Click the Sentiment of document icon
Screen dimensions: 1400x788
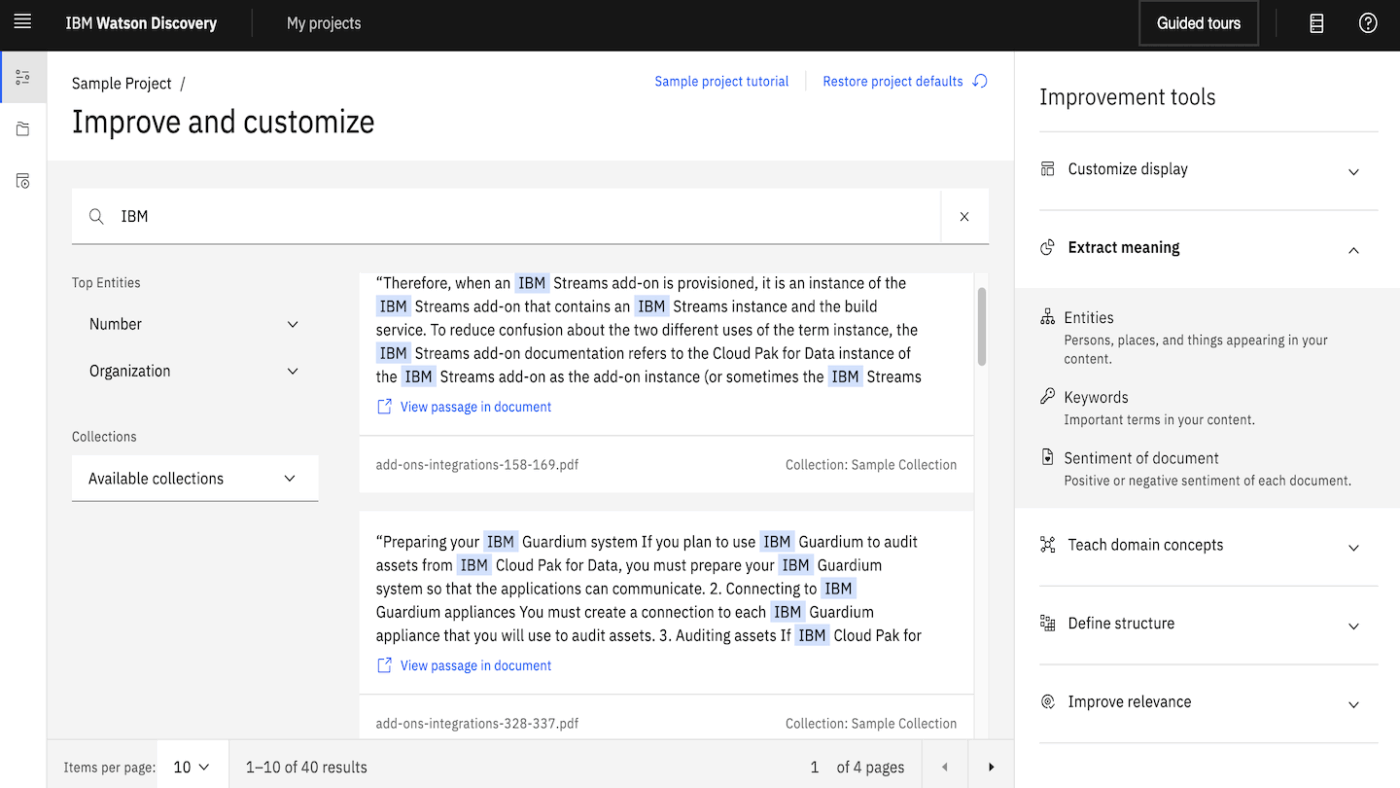point(1047,457)
